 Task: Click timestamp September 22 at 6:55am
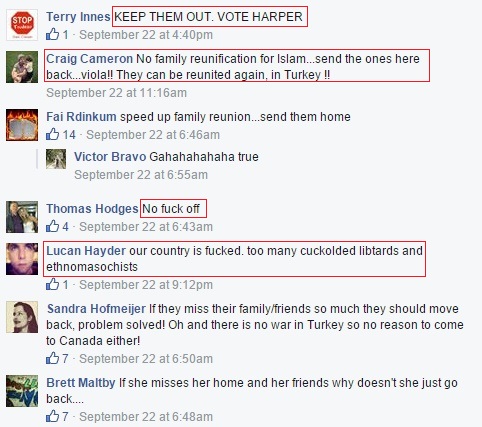coord(141,175)
